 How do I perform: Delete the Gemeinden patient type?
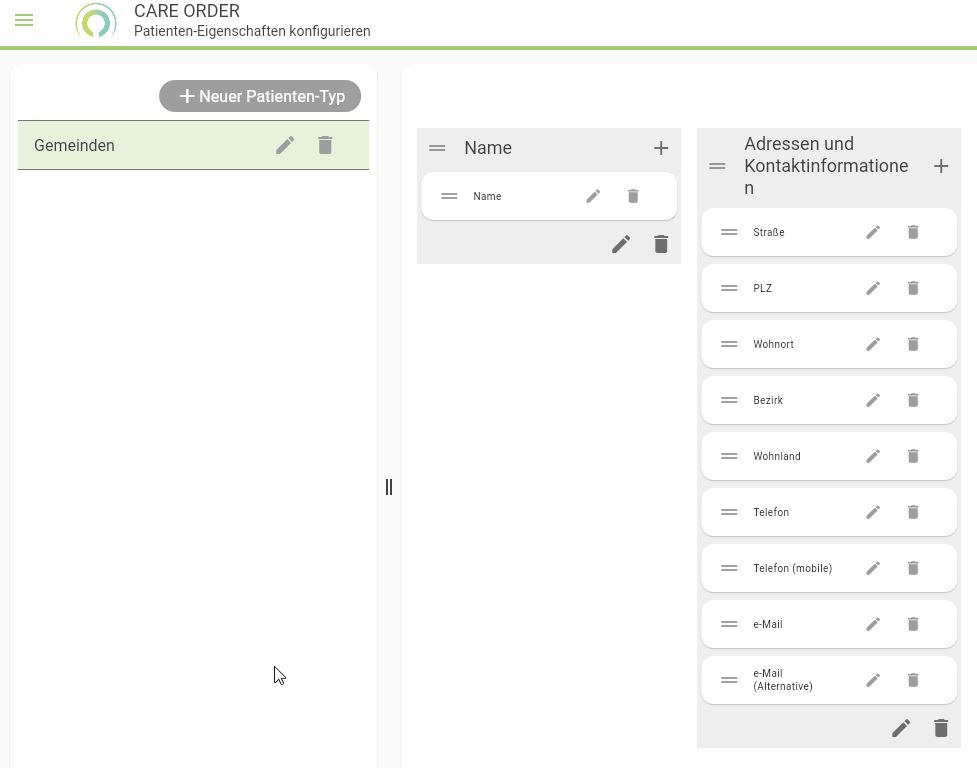click(x=325, y=145)
